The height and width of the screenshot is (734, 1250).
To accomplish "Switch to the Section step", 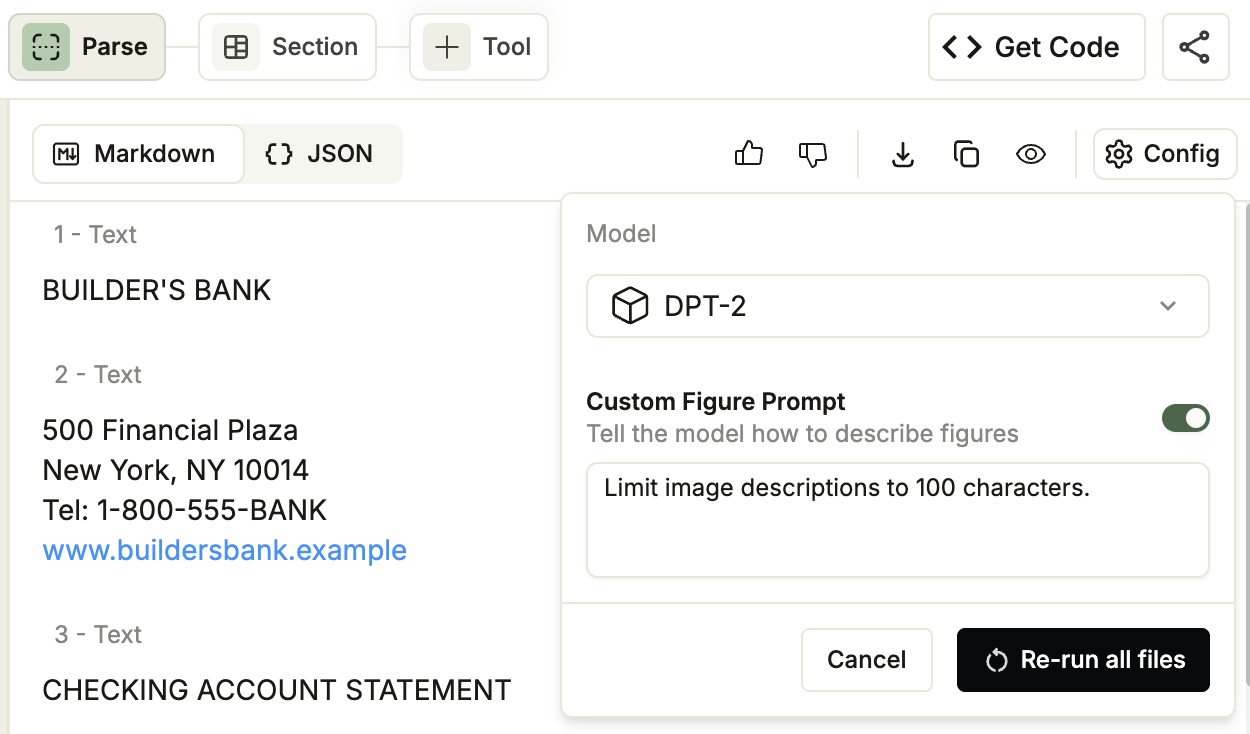I will [288, 47].
